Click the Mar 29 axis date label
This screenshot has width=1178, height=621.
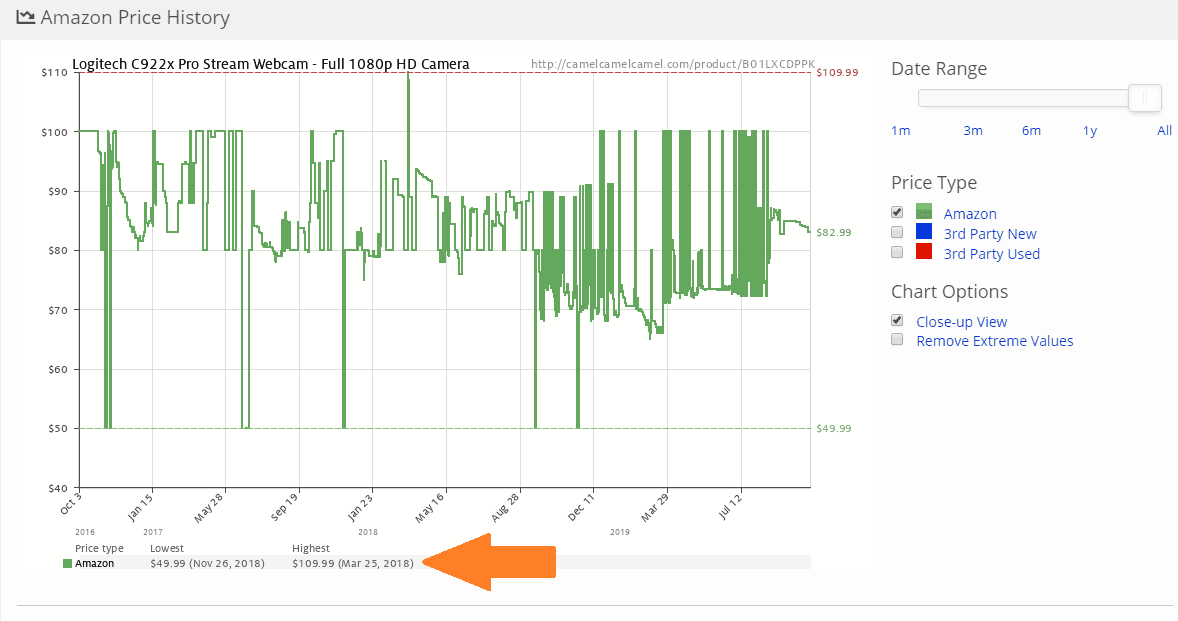pos(654,507)
